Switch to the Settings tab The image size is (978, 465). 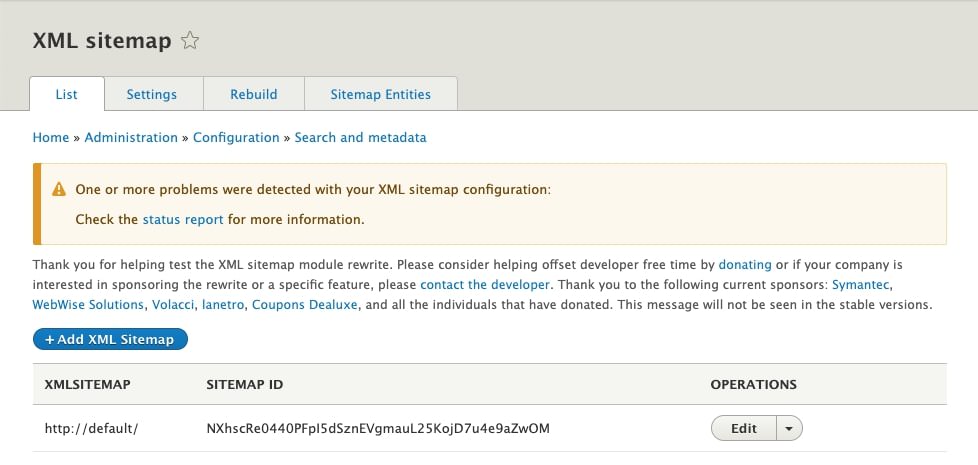(x=152, y=94)
